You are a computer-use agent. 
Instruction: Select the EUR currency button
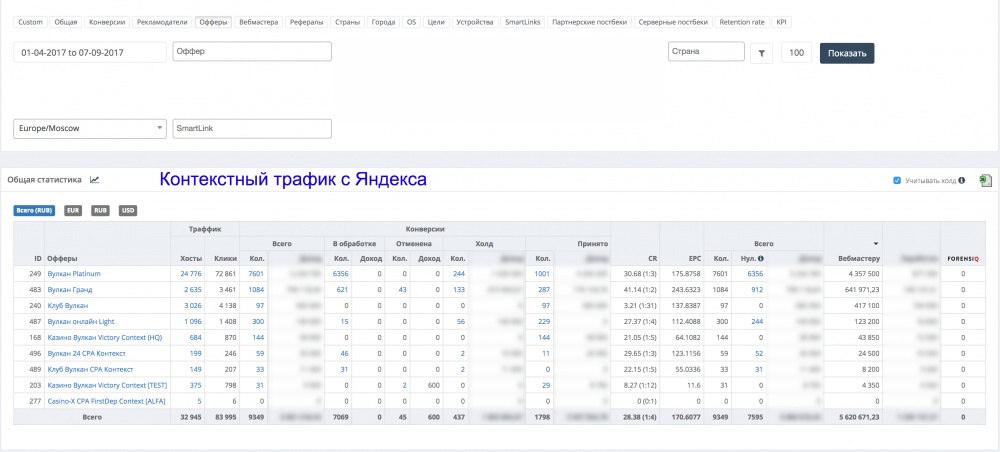pyautogui.click(x=73, y=210)
